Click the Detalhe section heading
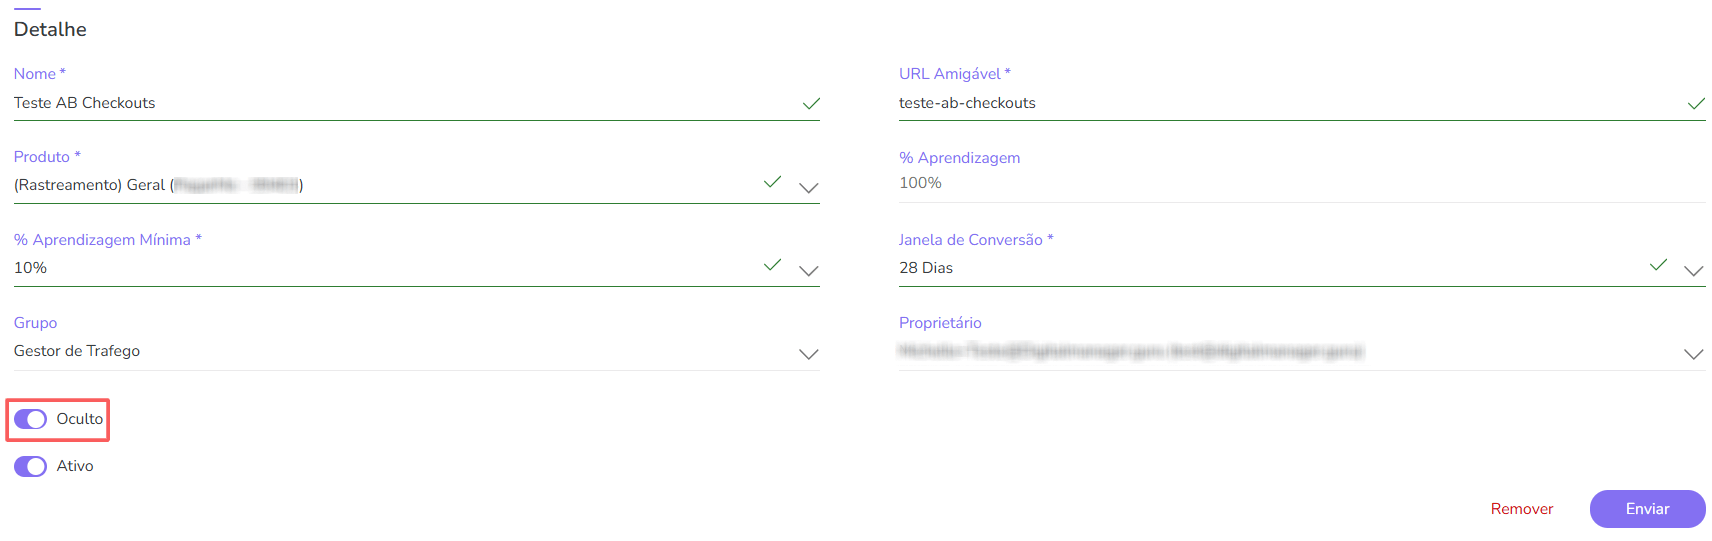 50,30
